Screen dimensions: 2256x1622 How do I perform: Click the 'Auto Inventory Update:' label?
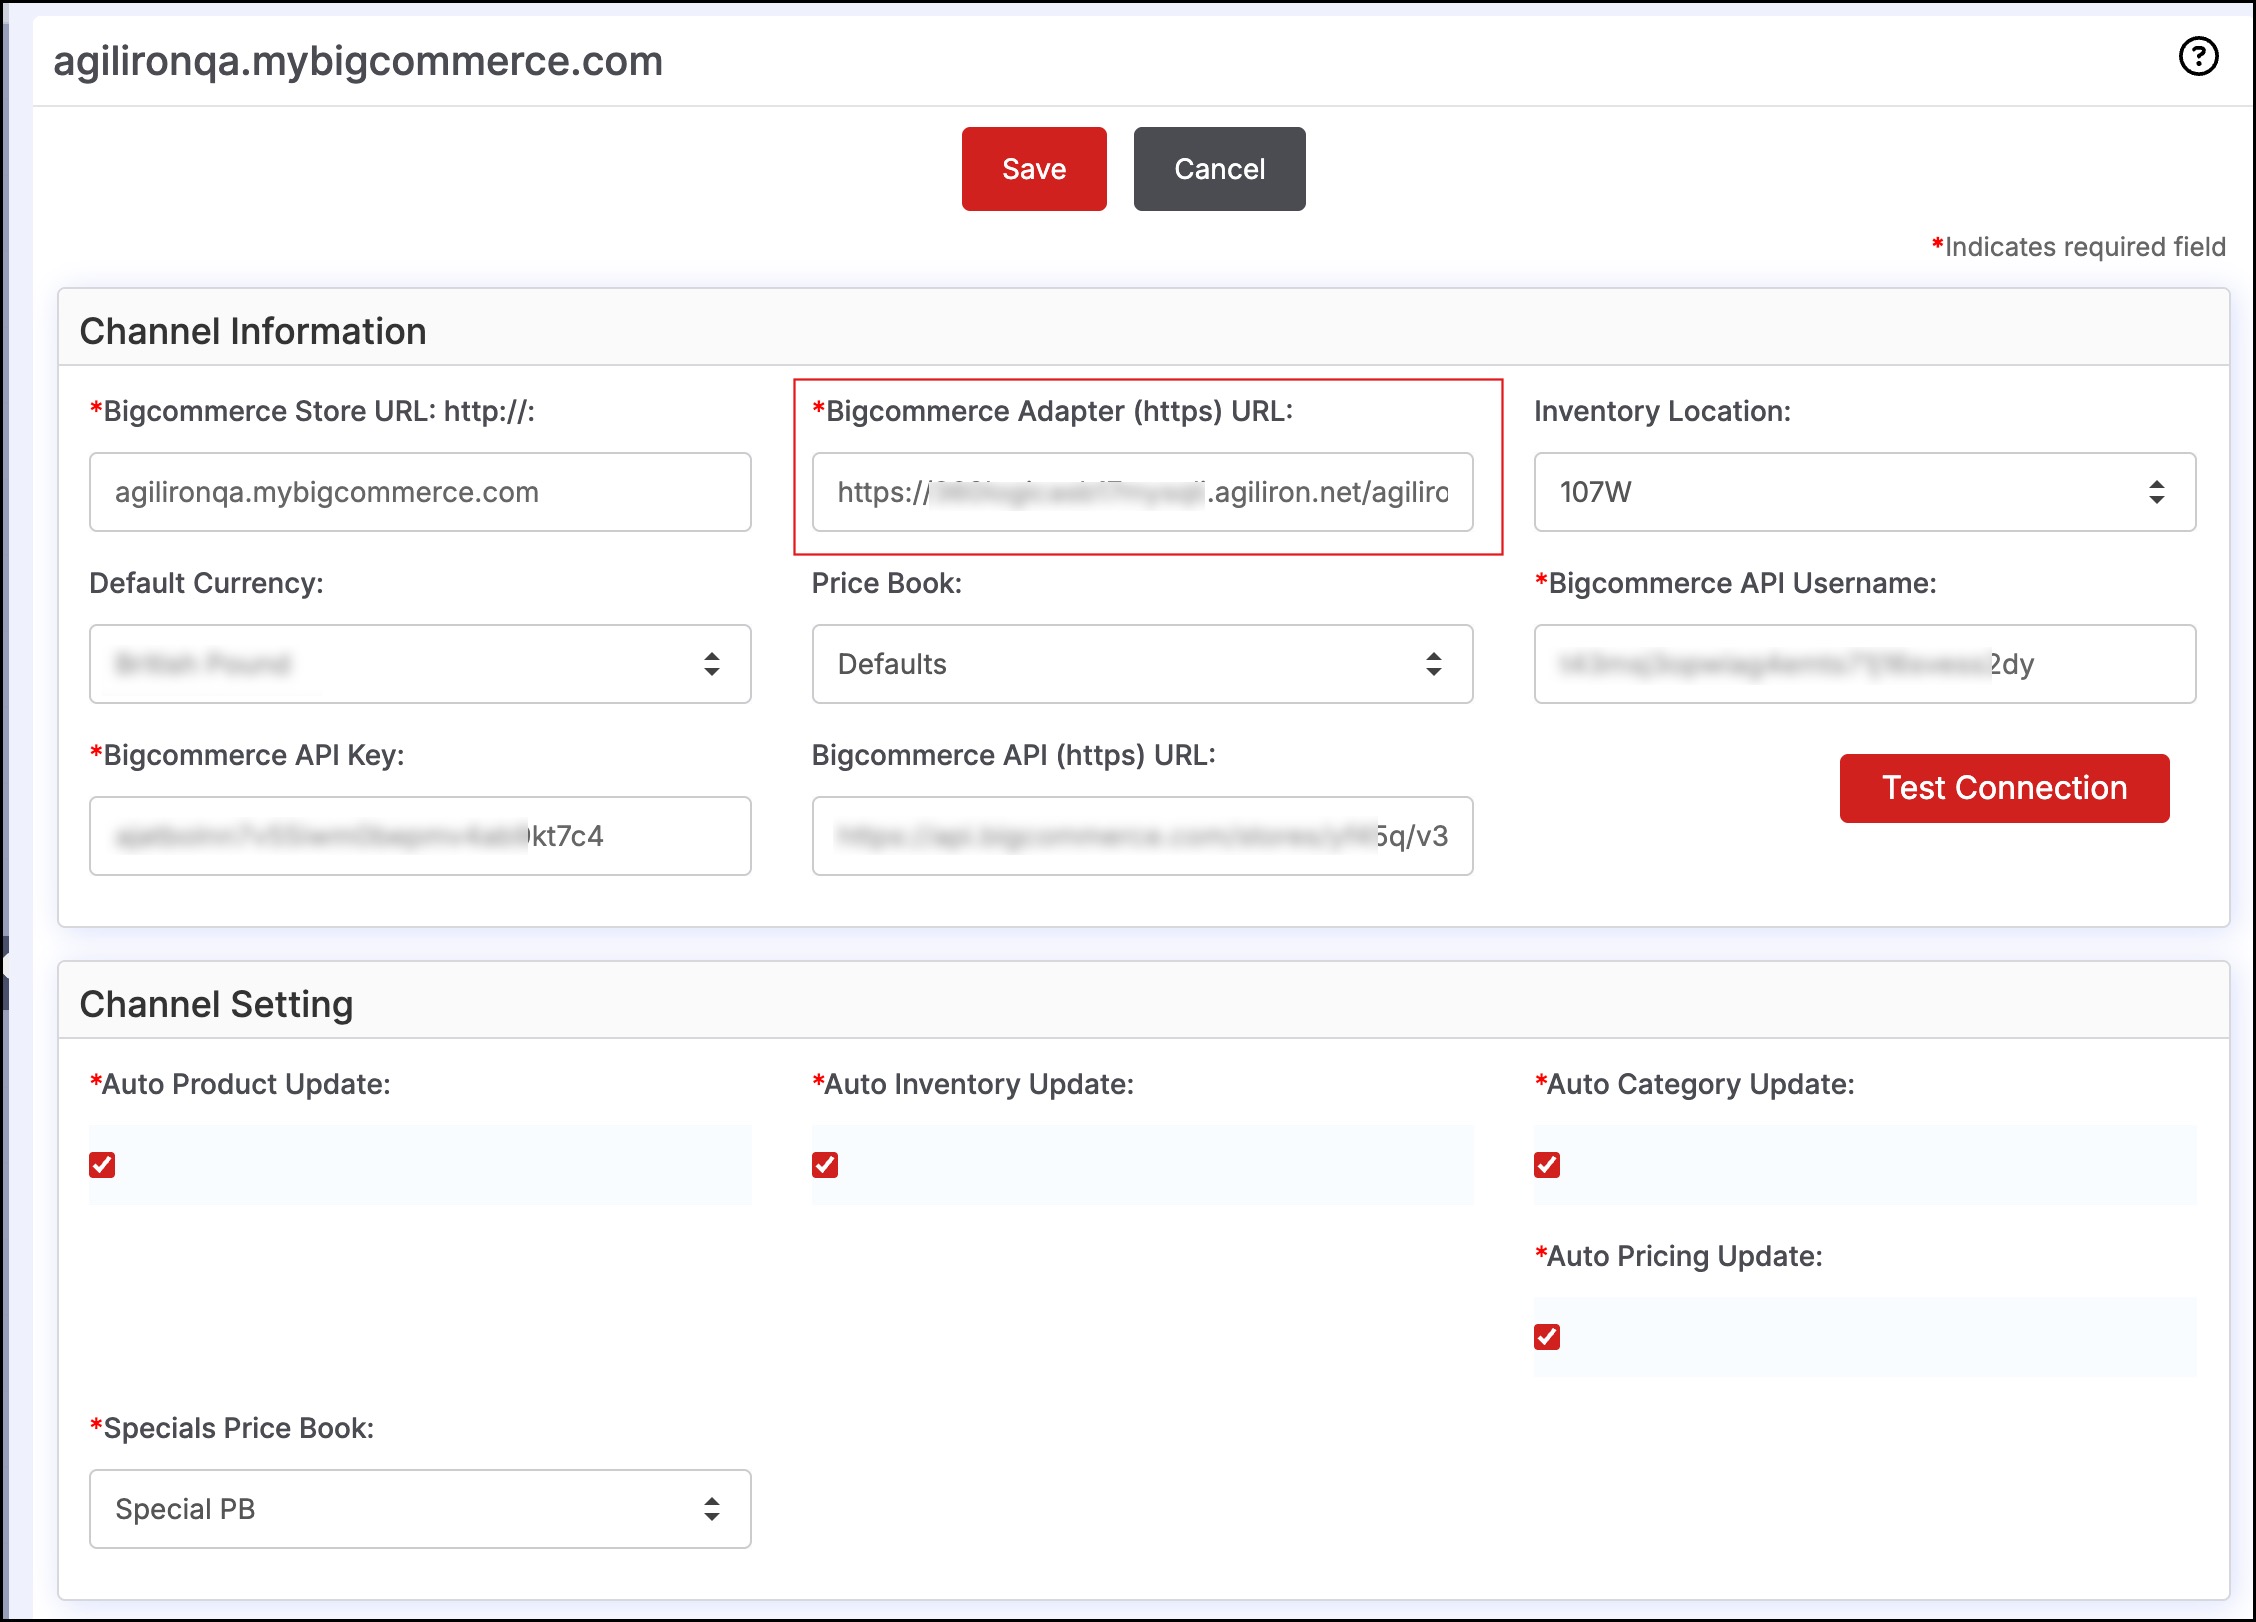tap(973, 1084)
